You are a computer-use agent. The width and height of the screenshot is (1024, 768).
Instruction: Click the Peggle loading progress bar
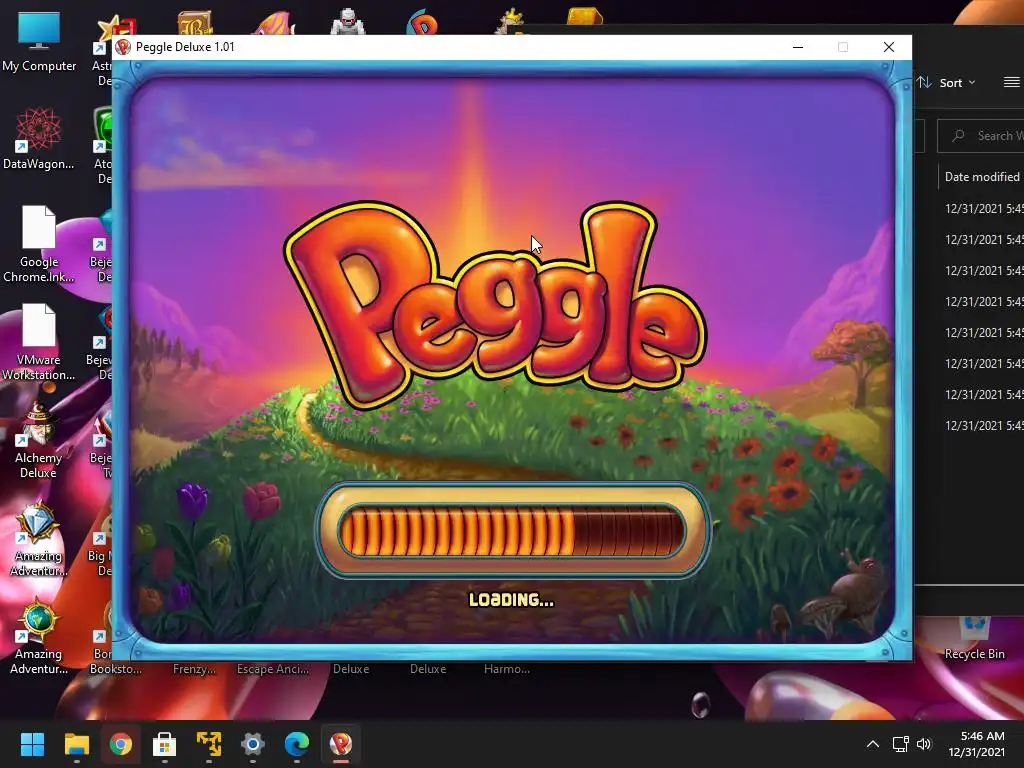512,530
